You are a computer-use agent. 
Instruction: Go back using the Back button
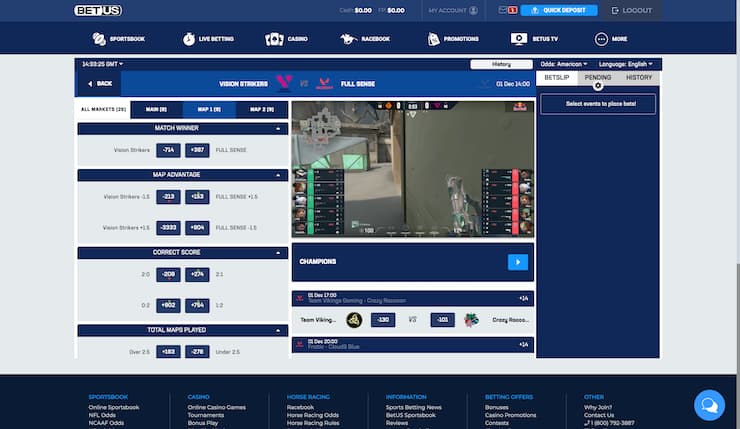pyautogui.click(x=100, y=84)
